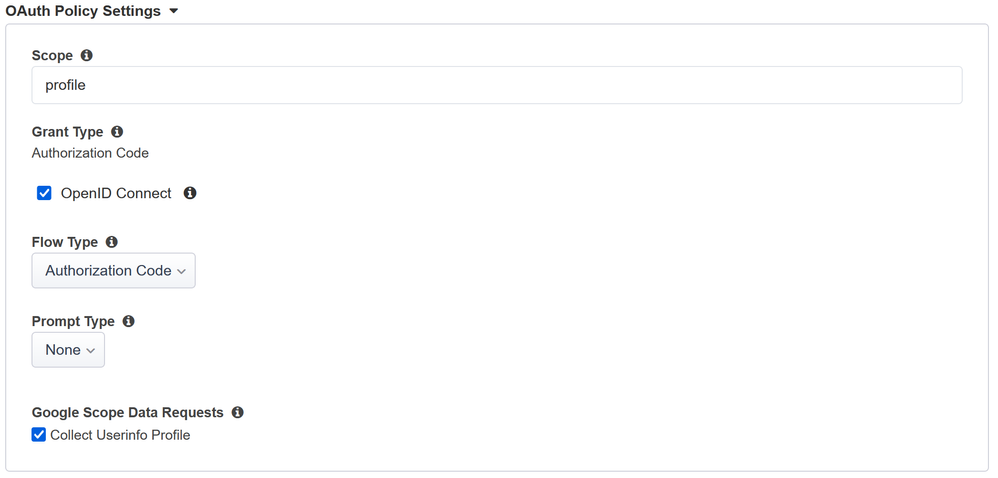Click the Scope field label
Screen dimensions: 998x478
(52, 56)
